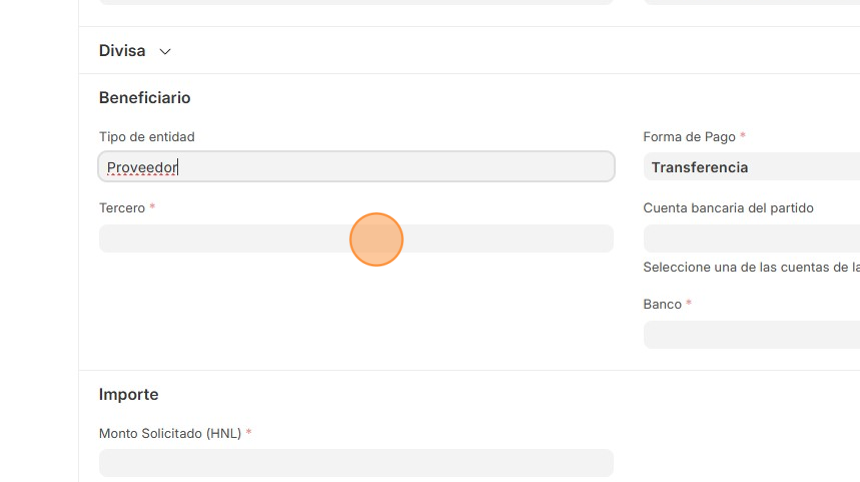Screen dimensions: 860x482
Task: Click the Banco input field
Action: click(751, 335)
